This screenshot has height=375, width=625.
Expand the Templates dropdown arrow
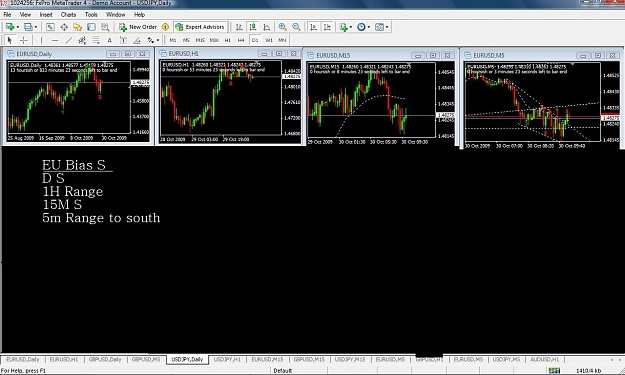[x=387, y=27]
